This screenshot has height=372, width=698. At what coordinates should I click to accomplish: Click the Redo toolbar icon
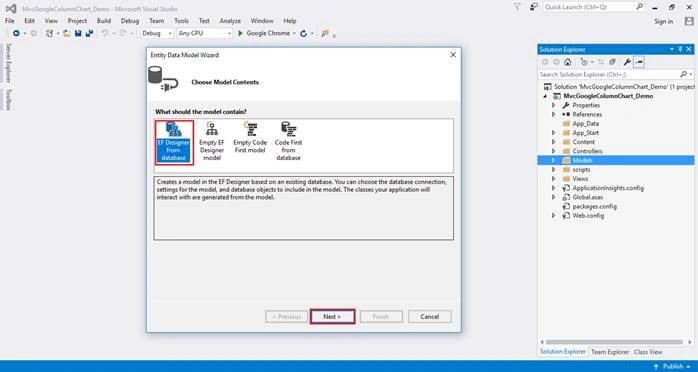point(123,33)
